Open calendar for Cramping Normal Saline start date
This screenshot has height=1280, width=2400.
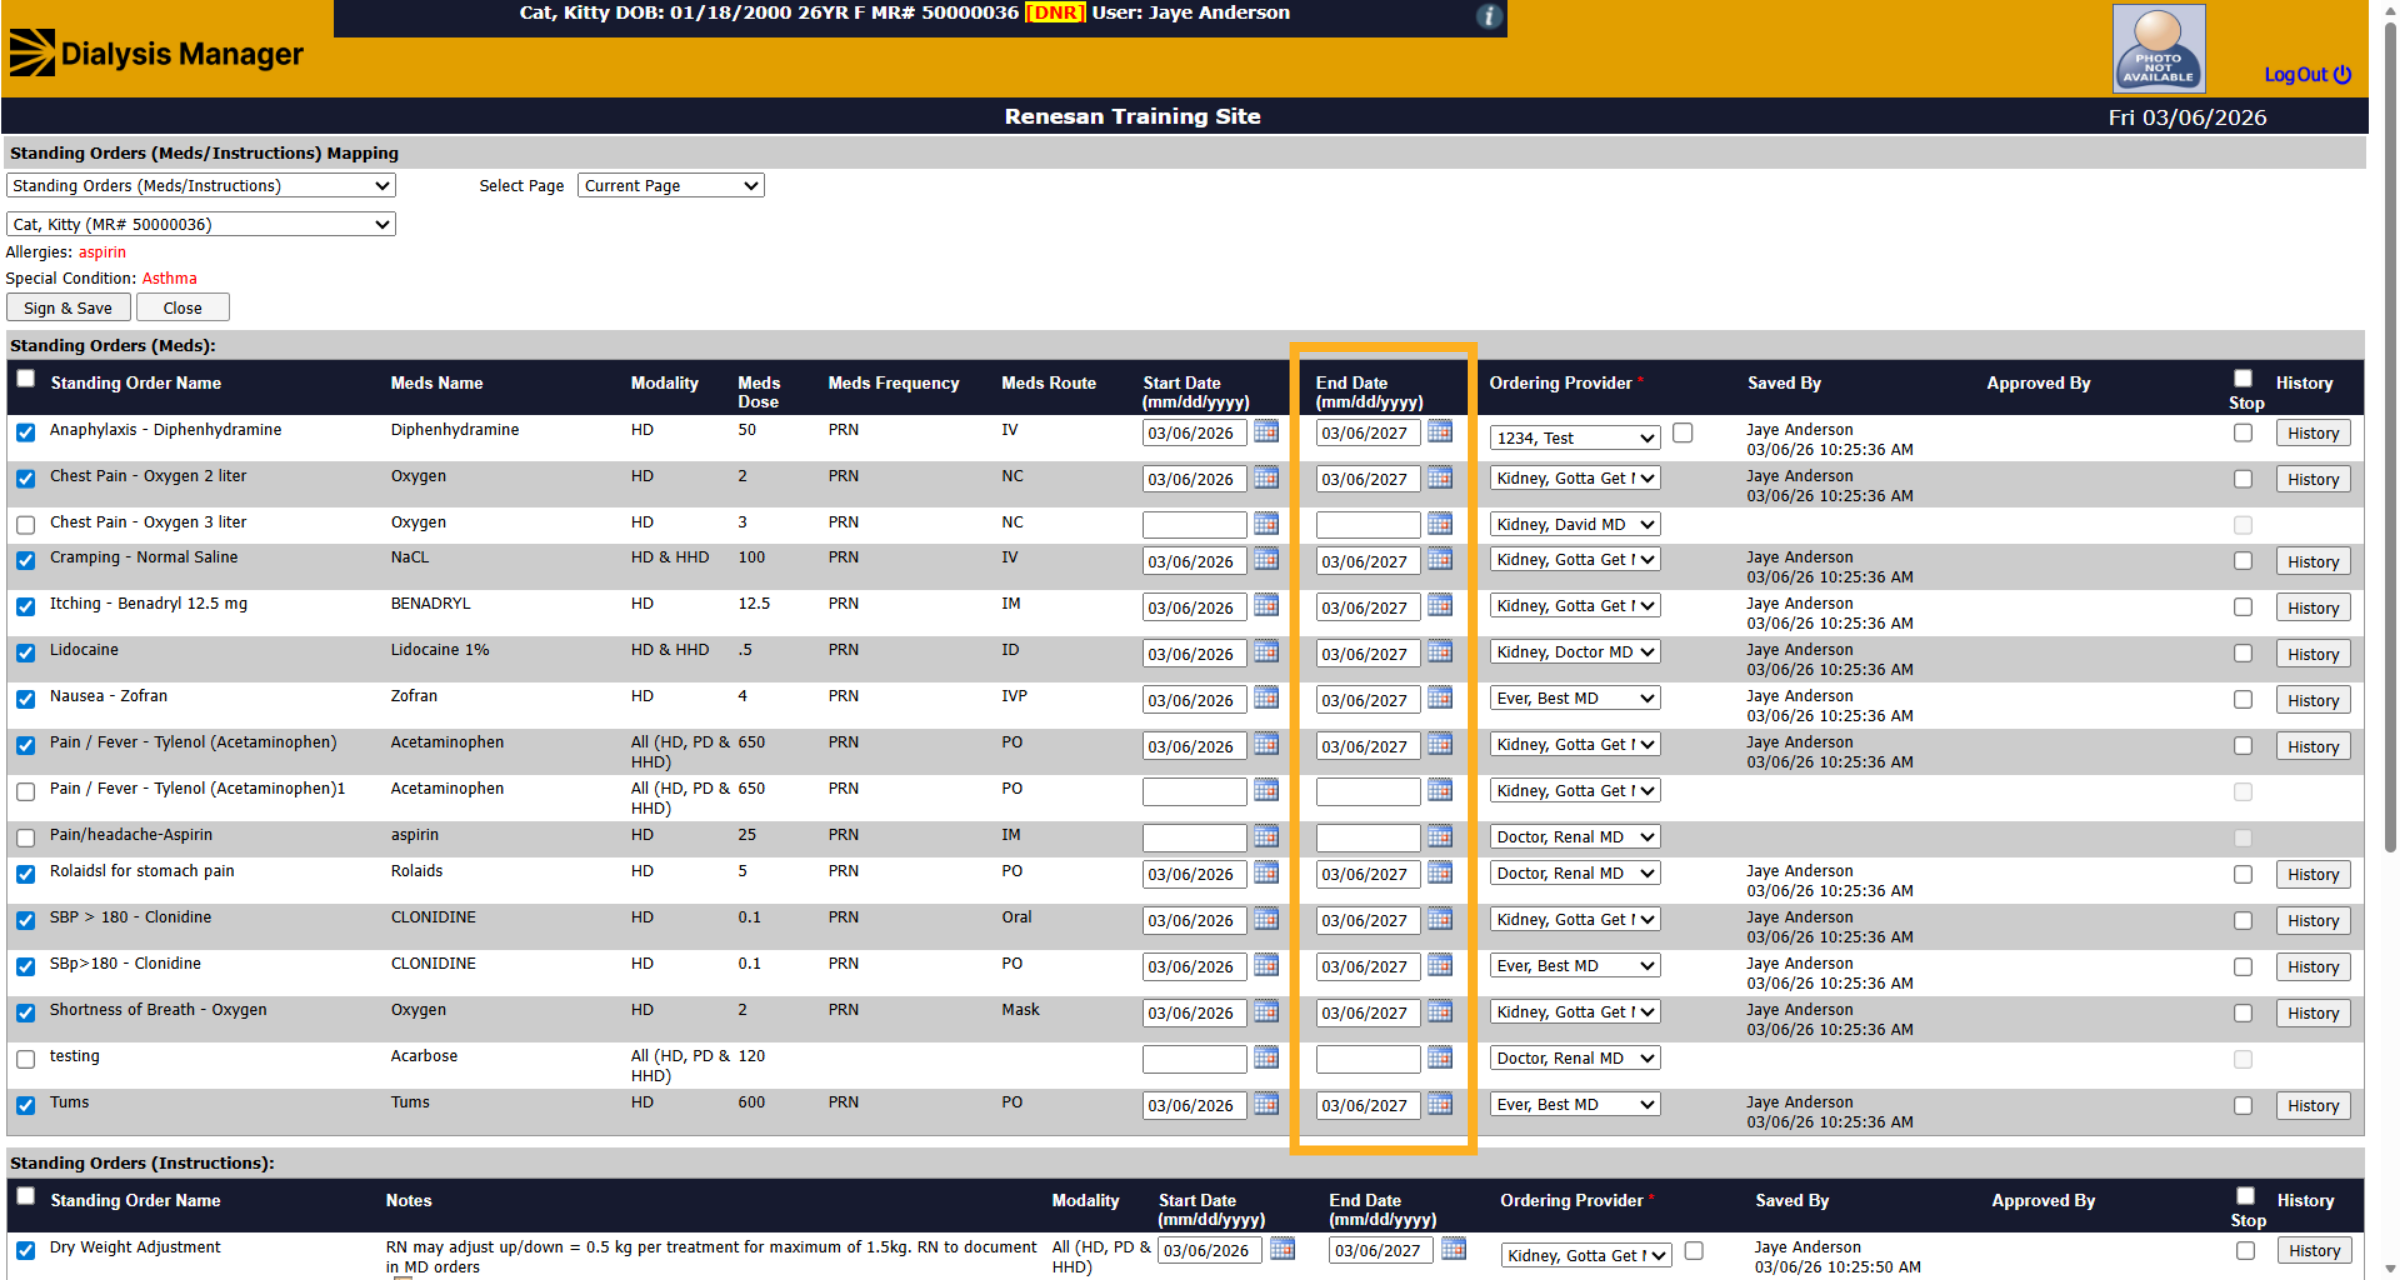[x=1266, y=559]
